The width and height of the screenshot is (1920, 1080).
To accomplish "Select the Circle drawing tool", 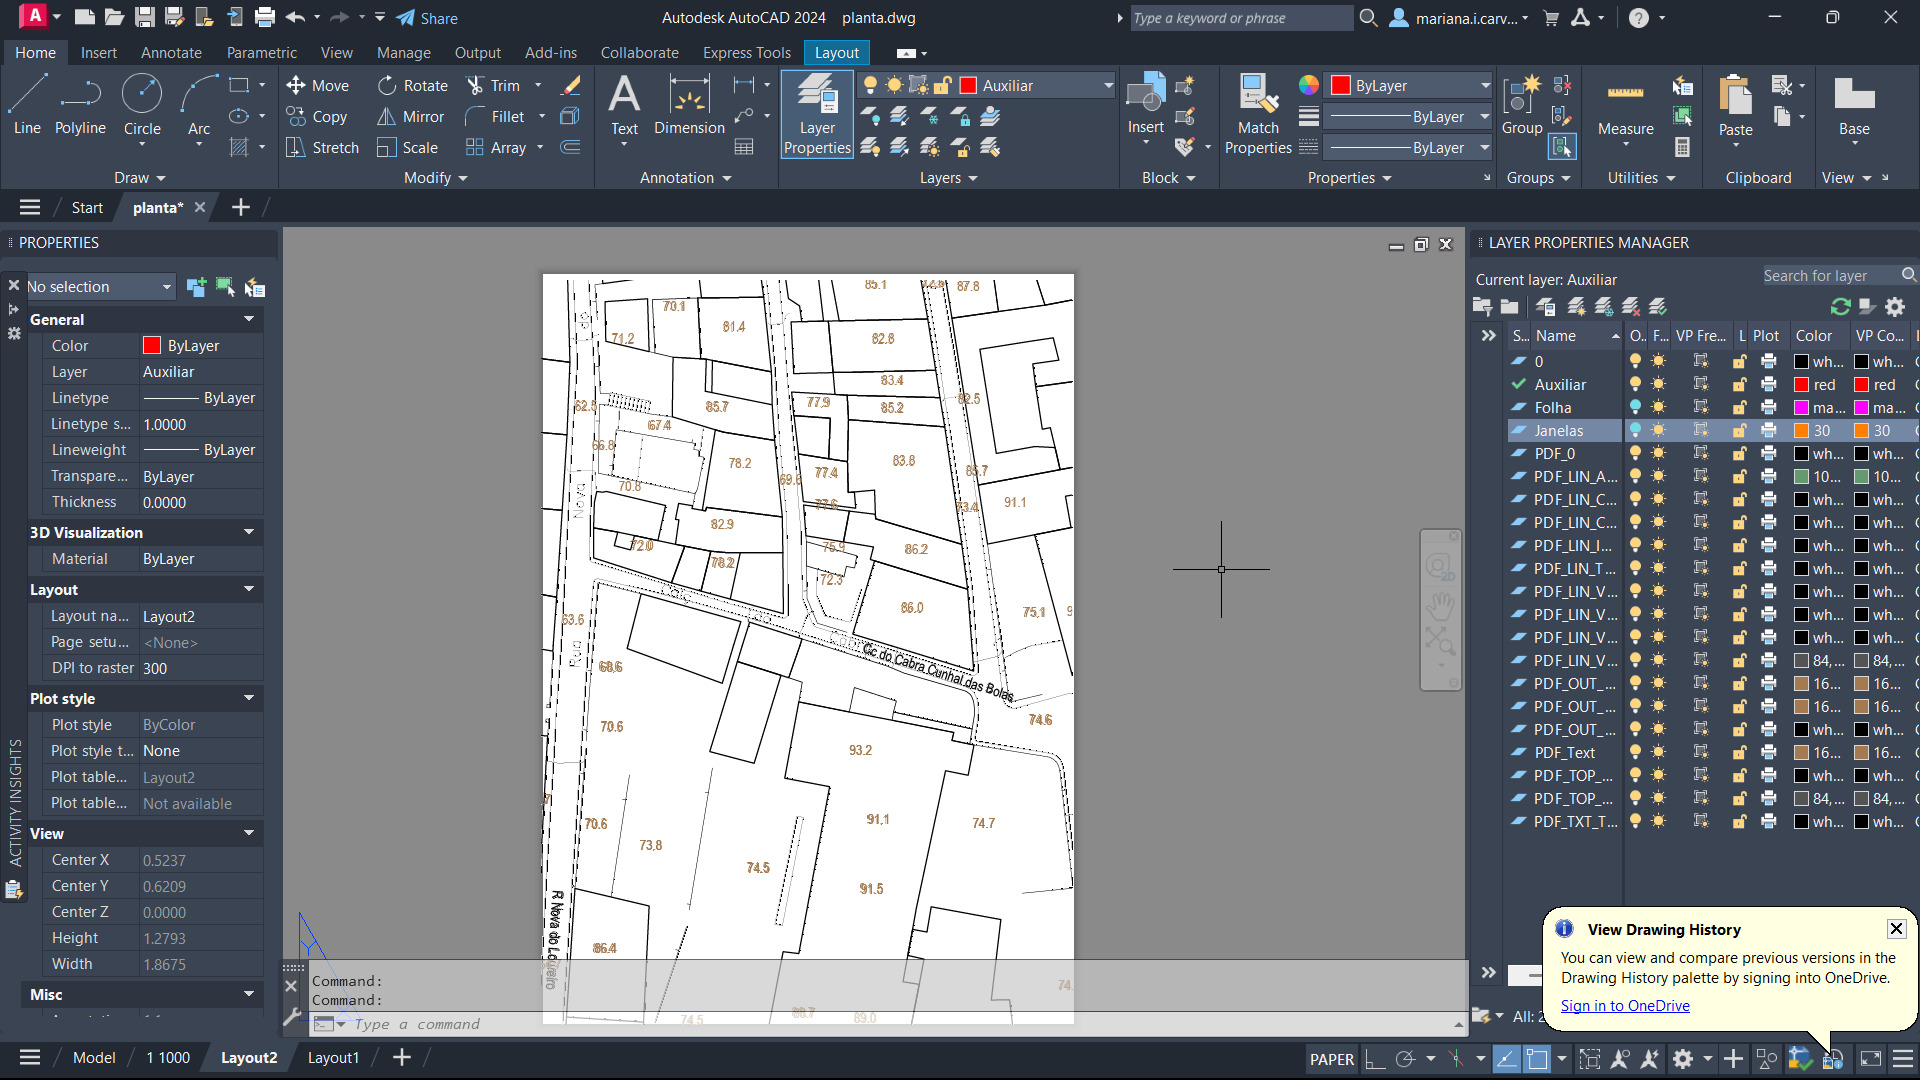I will [x=142, y=104].
